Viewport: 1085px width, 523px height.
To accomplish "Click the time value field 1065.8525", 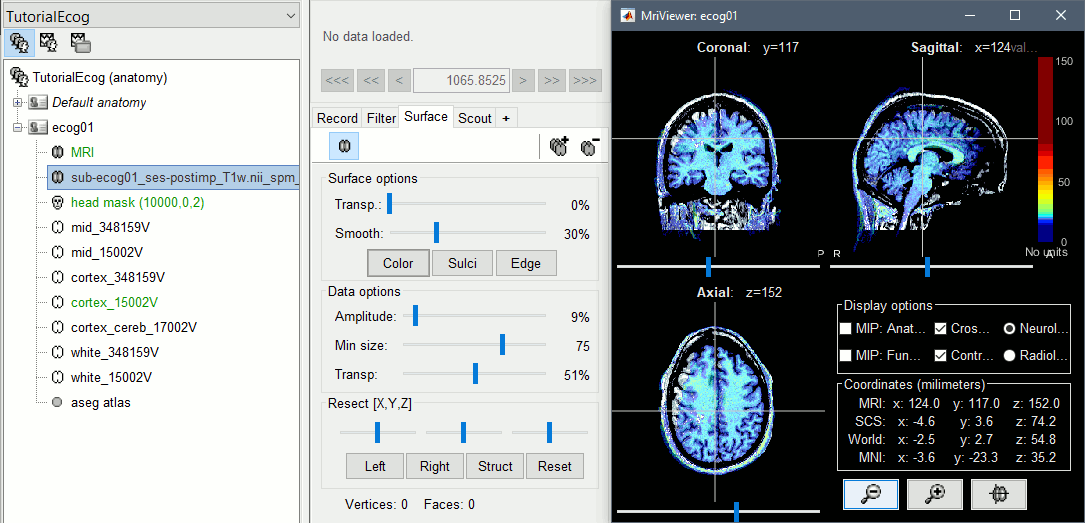I will pyautogui.click(x=461, y=79).
